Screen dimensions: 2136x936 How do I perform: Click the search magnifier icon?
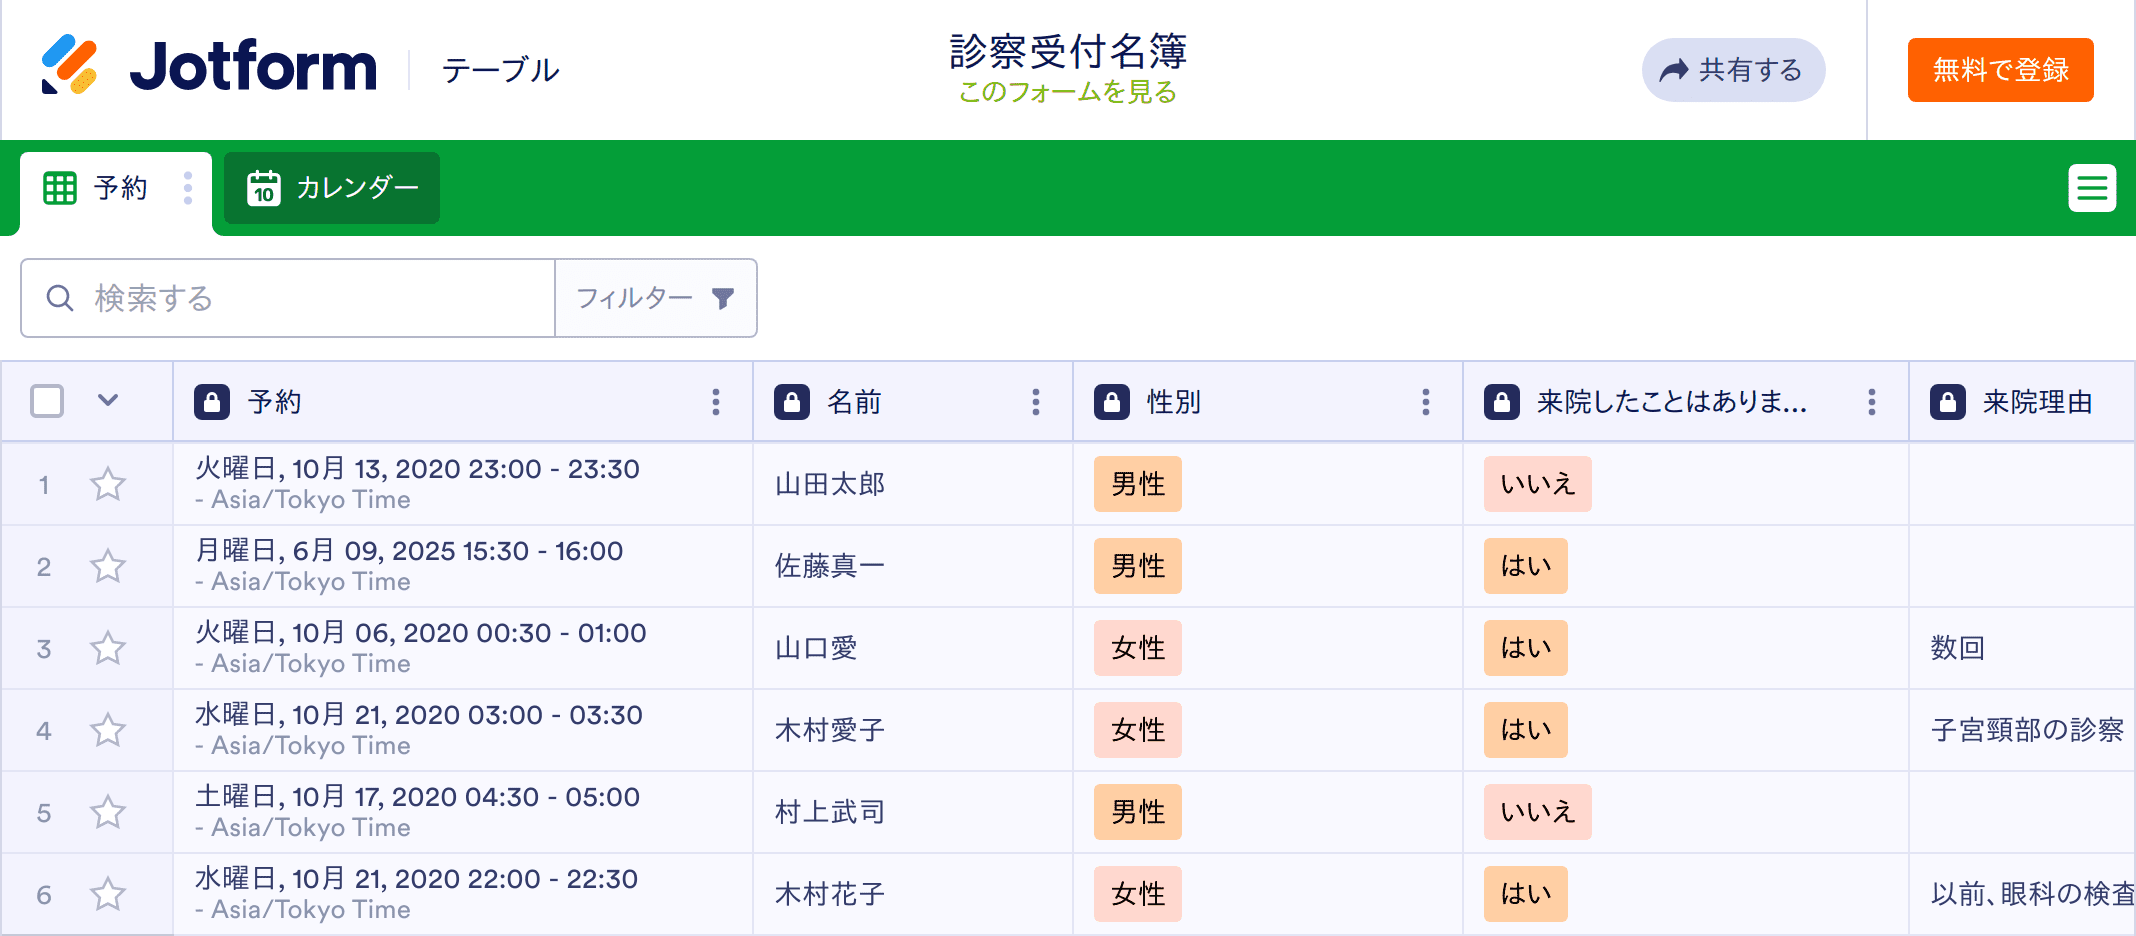pos(60,298)
